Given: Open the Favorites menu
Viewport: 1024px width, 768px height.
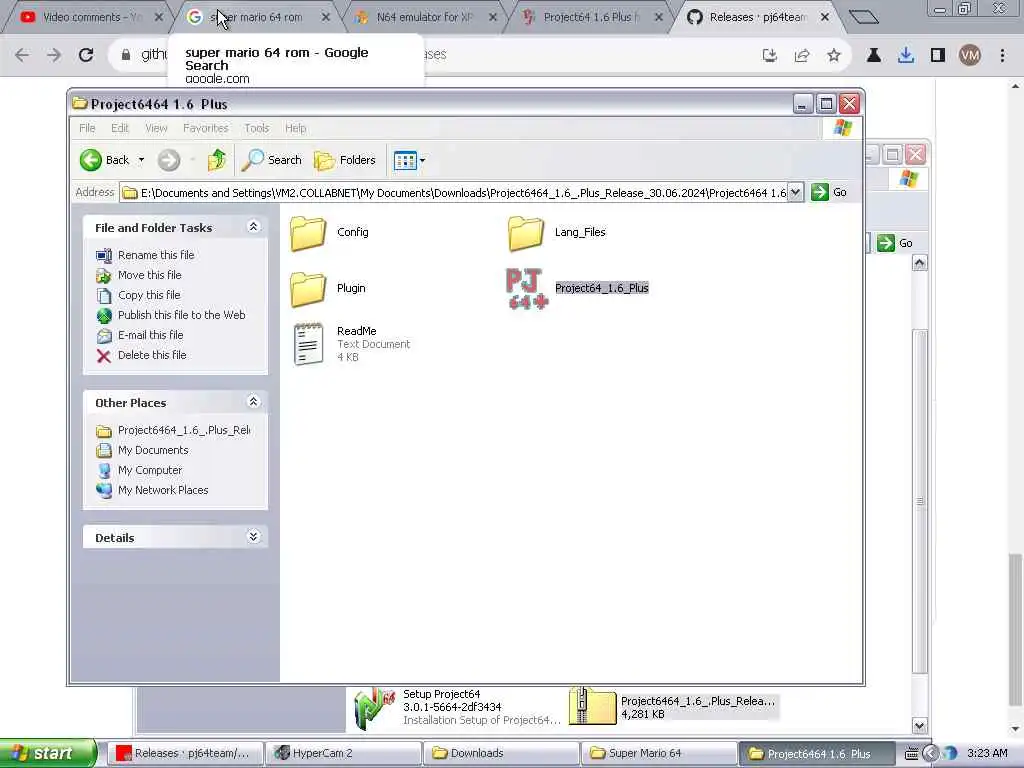Looking at the screenshot, I should 206,128.
